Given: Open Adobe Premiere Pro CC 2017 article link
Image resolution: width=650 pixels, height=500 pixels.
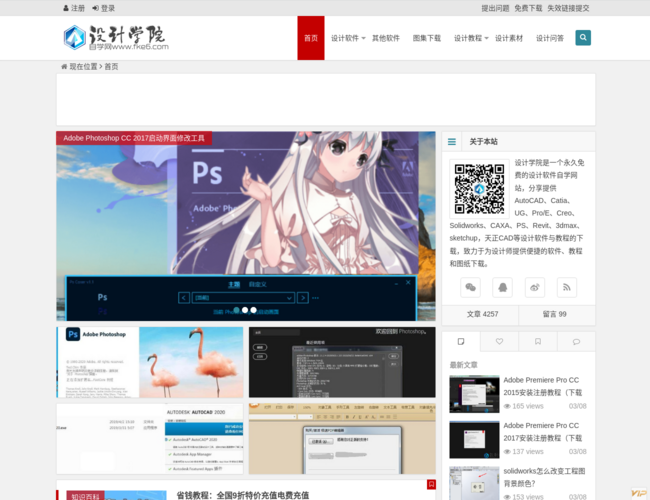Looking at the screenshot, I should [x=543, y=432].
